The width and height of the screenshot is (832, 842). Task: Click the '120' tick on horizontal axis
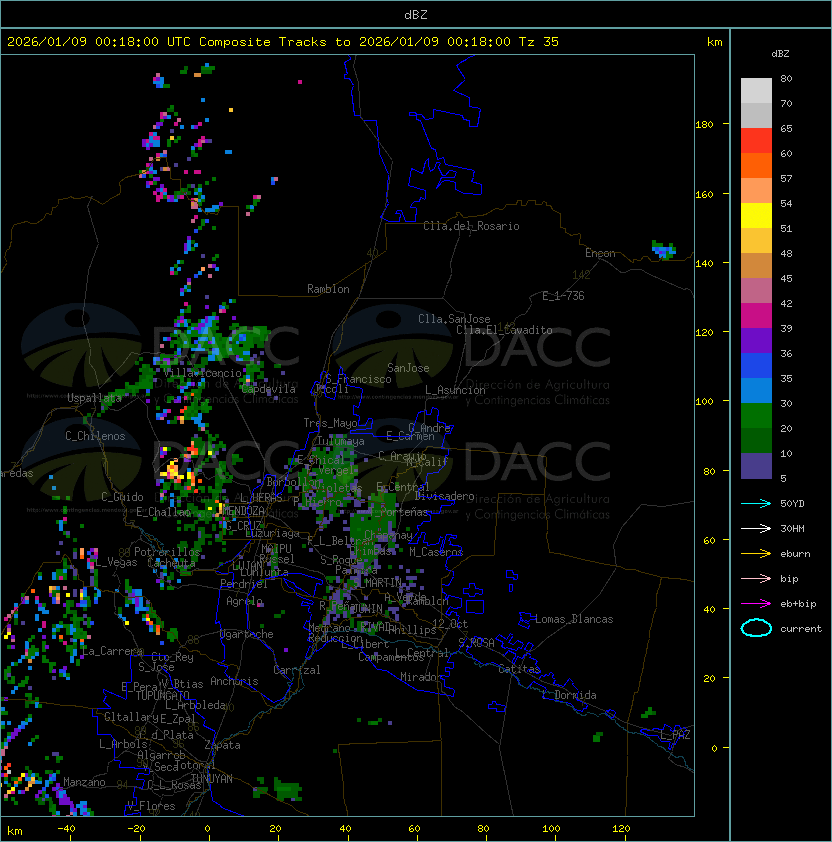[621, 829]
